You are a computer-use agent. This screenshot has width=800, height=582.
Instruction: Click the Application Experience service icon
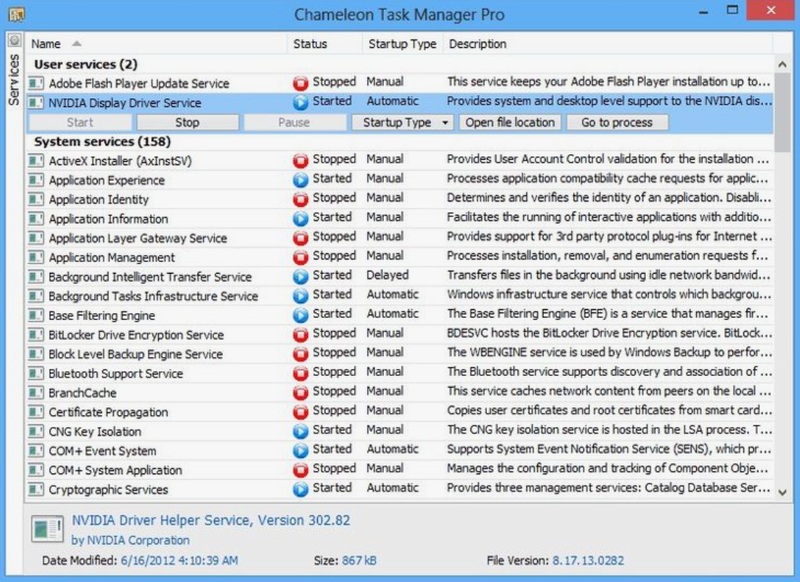point(36,180)
